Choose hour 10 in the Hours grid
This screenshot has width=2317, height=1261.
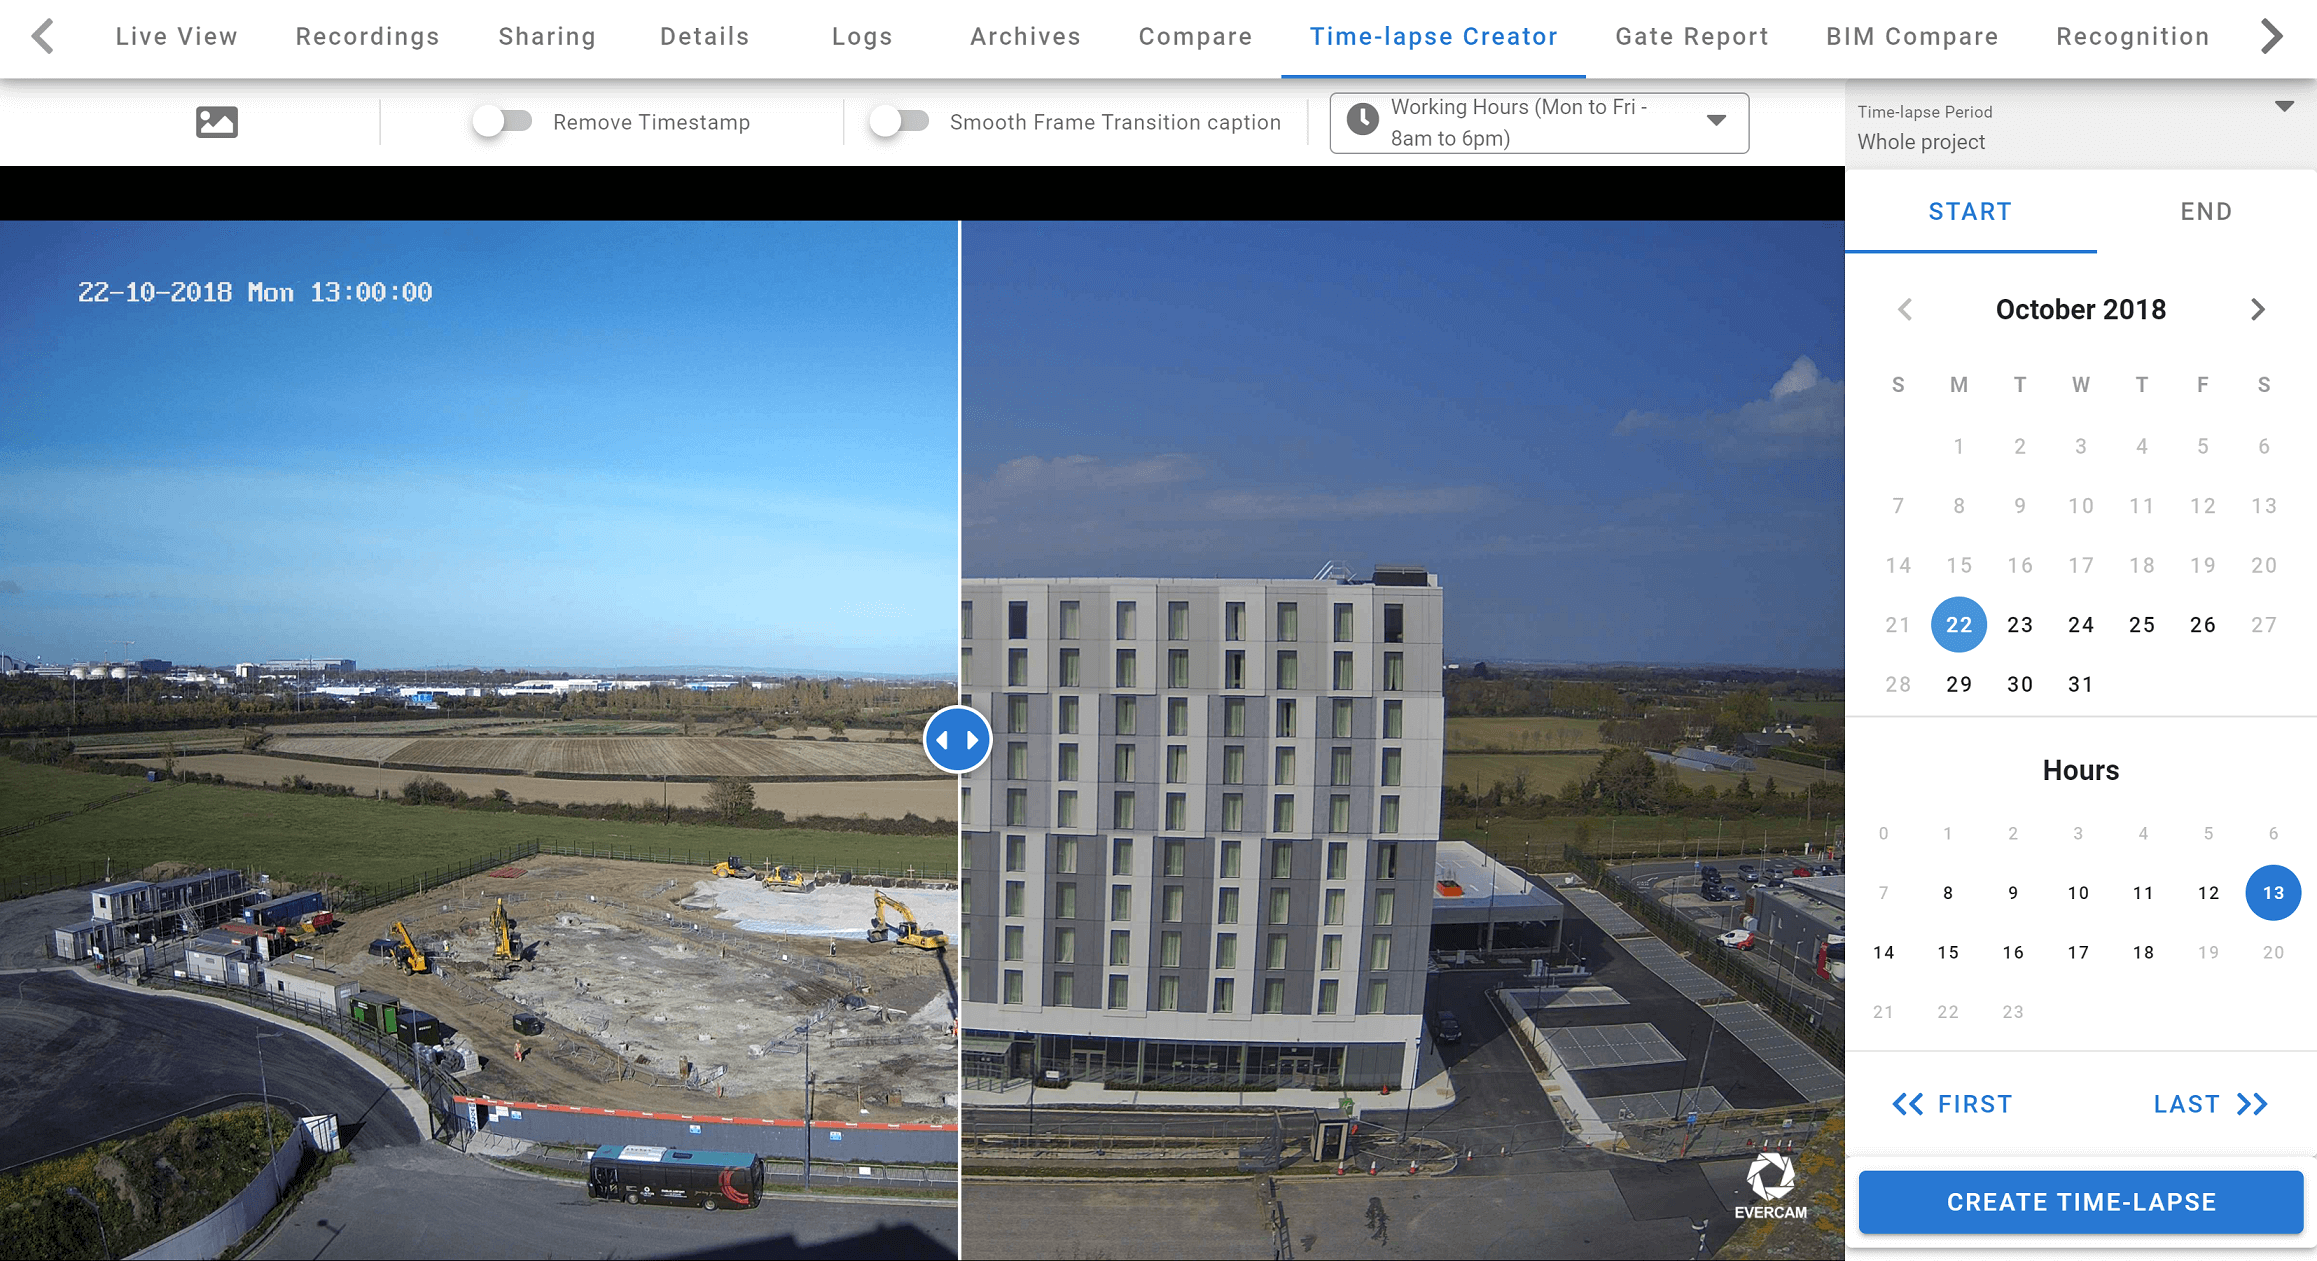(2078, 893)
